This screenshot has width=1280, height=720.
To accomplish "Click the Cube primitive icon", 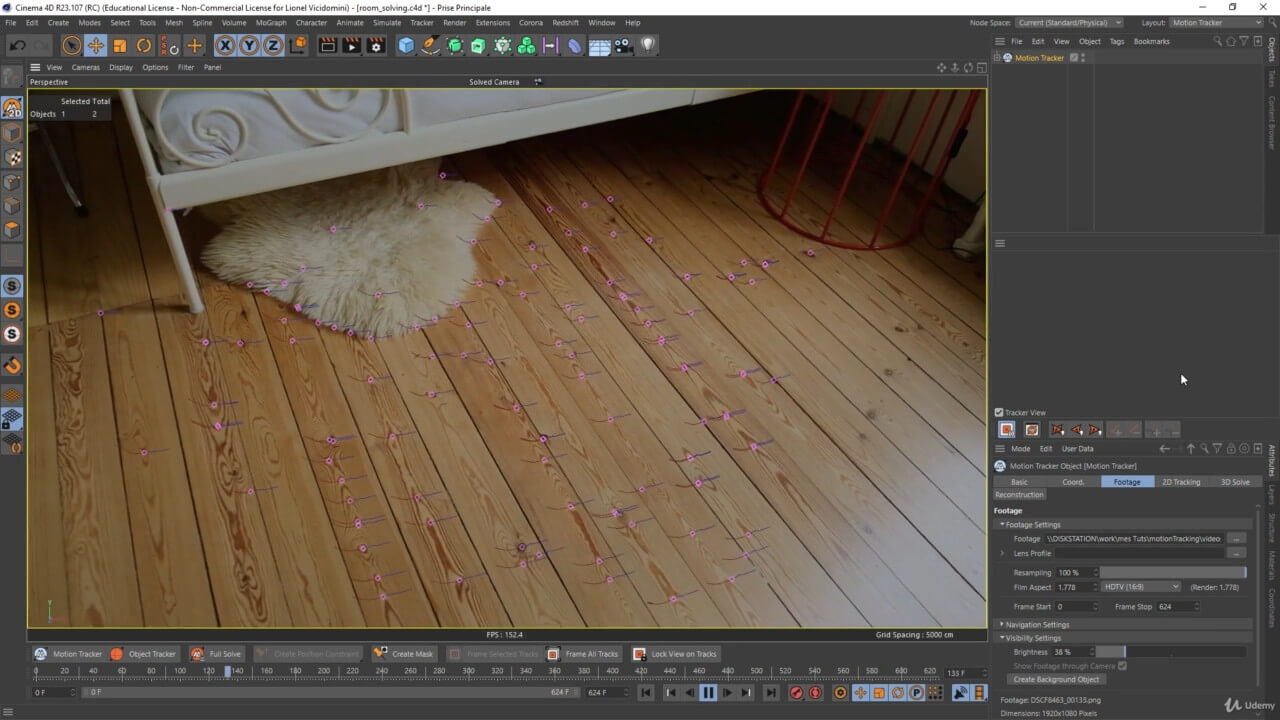I will pos(406,45).
